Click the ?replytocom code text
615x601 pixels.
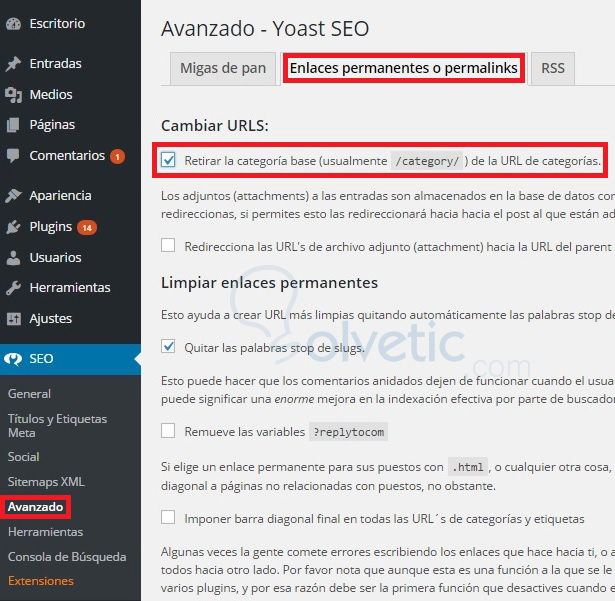click(349, 432)
